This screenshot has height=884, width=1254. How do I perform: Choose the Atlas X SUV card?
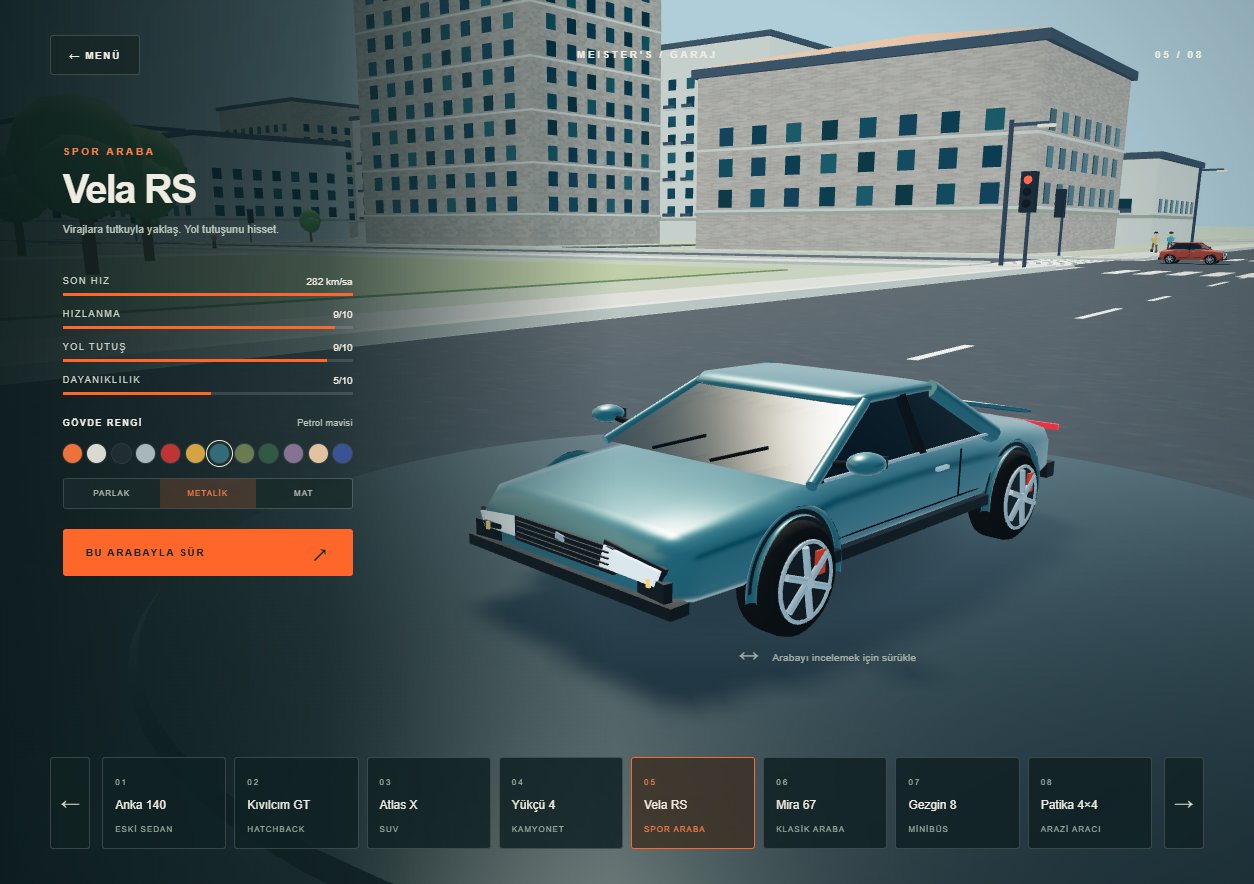pyautogui.click(x=429, y=803)
